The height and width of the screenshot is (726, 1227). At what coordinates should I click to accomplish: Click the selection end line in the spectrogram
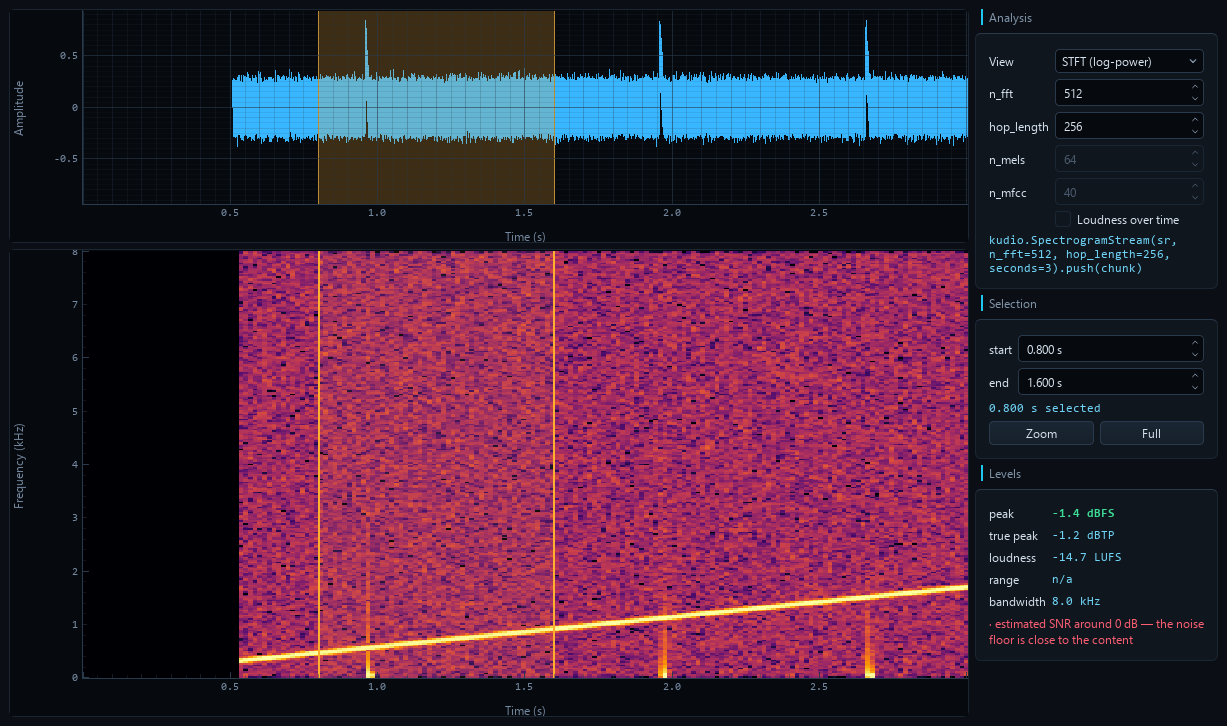554,464
